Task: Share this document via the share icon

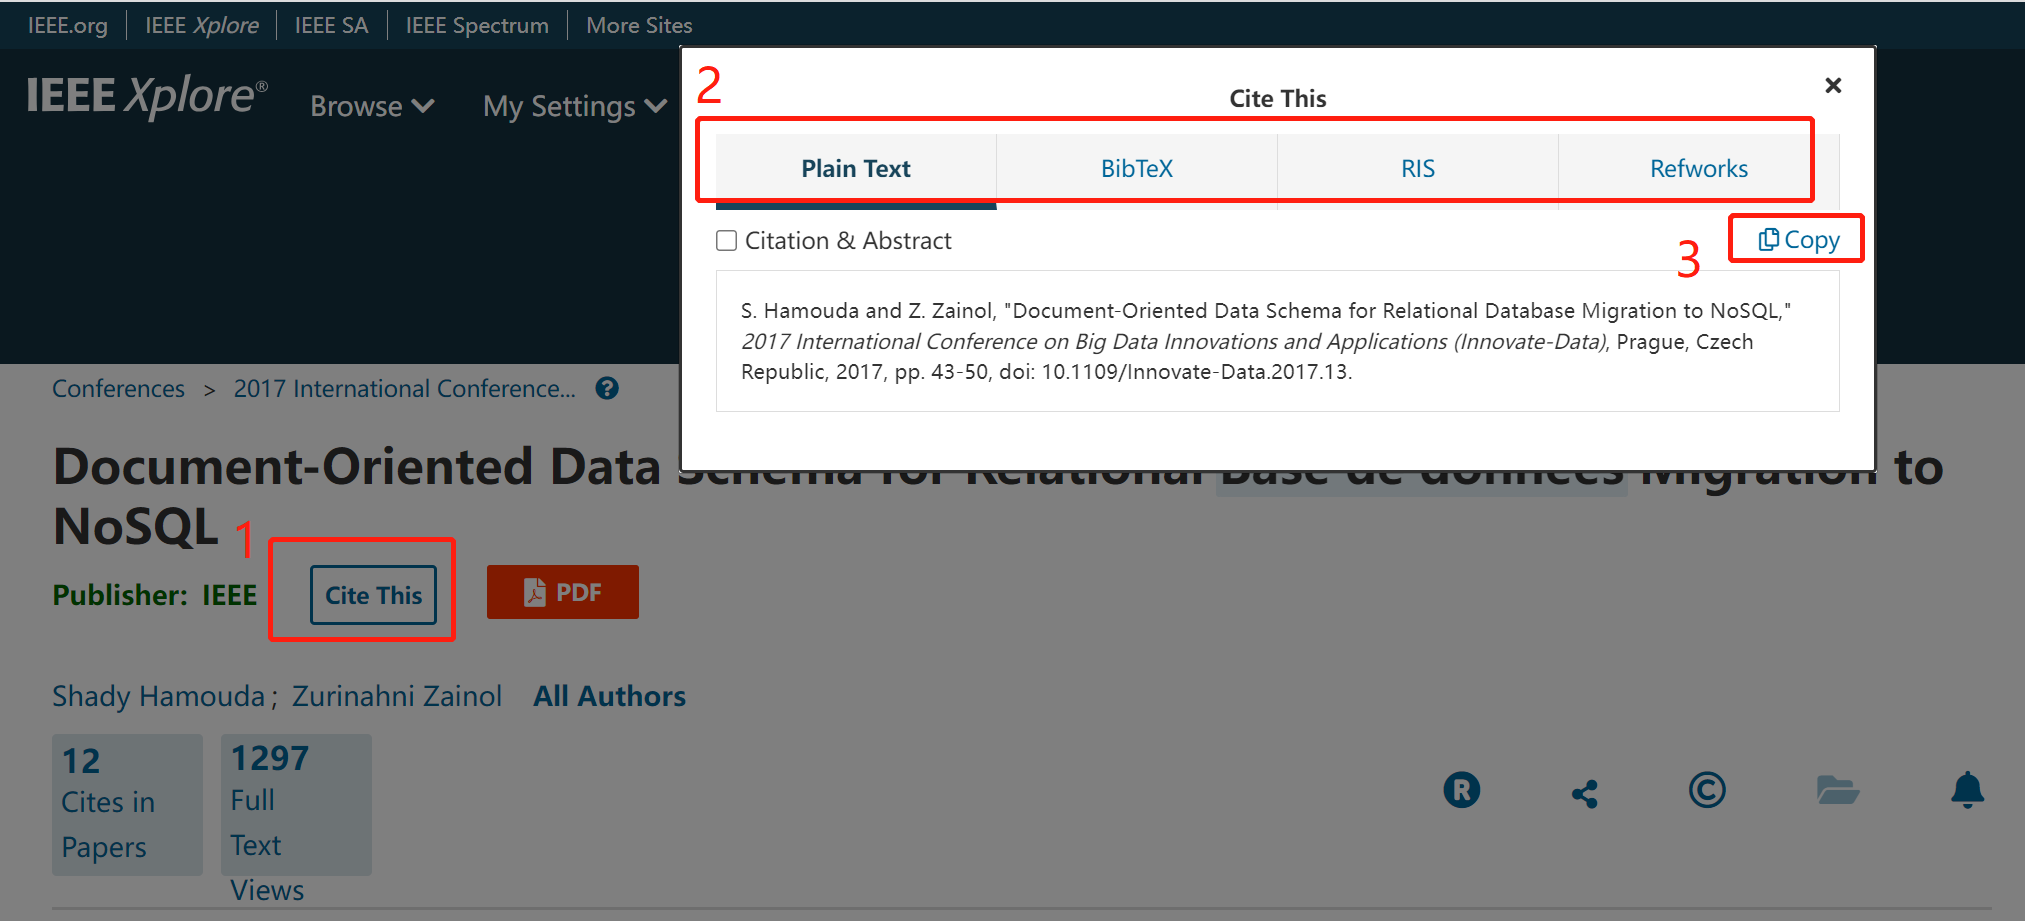Action: point(1586,791)
